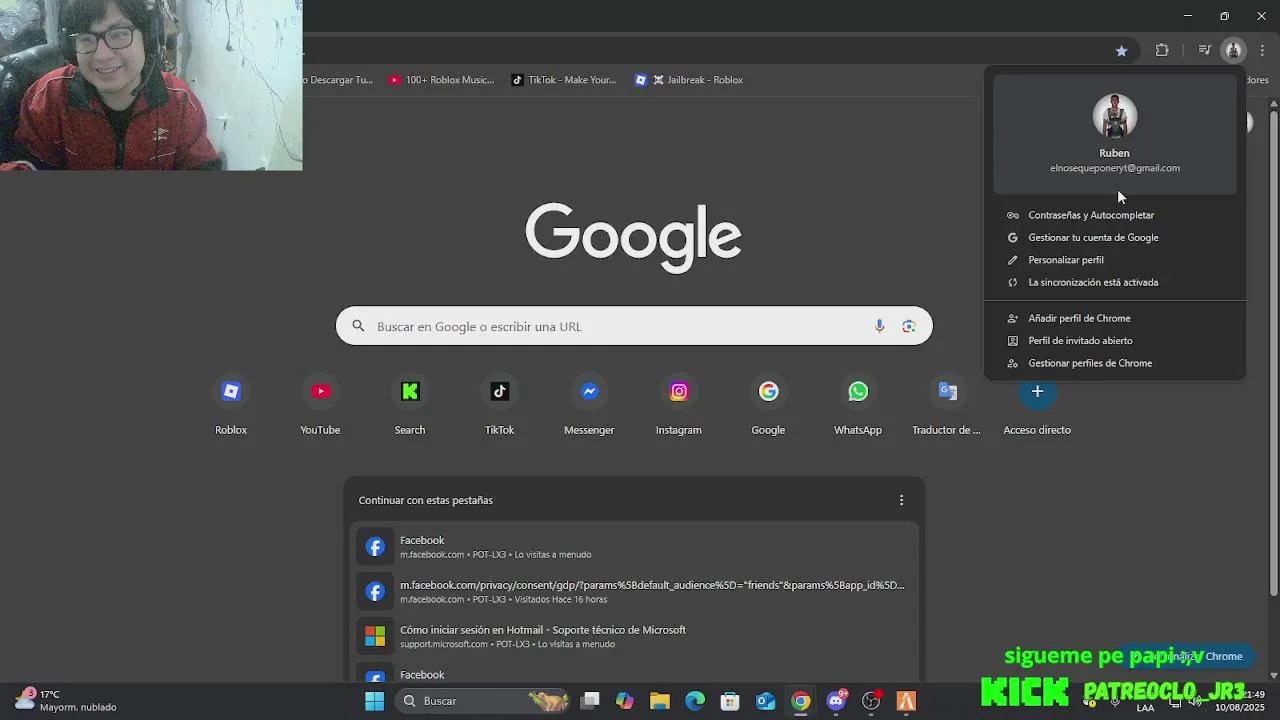
Task: Open the Google shortcut tile
Action: coord(768,405)
